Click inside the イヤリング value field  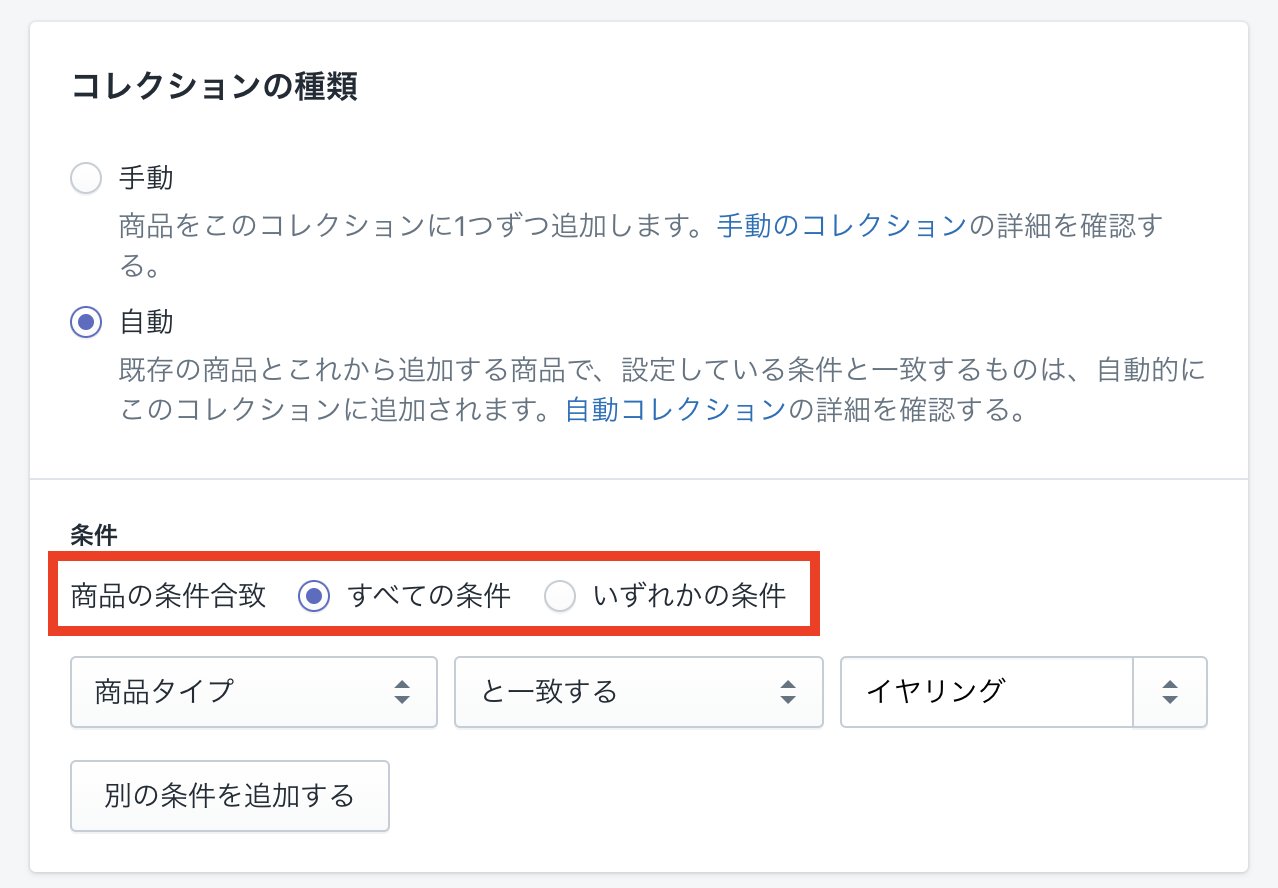[x=987, y=691]
